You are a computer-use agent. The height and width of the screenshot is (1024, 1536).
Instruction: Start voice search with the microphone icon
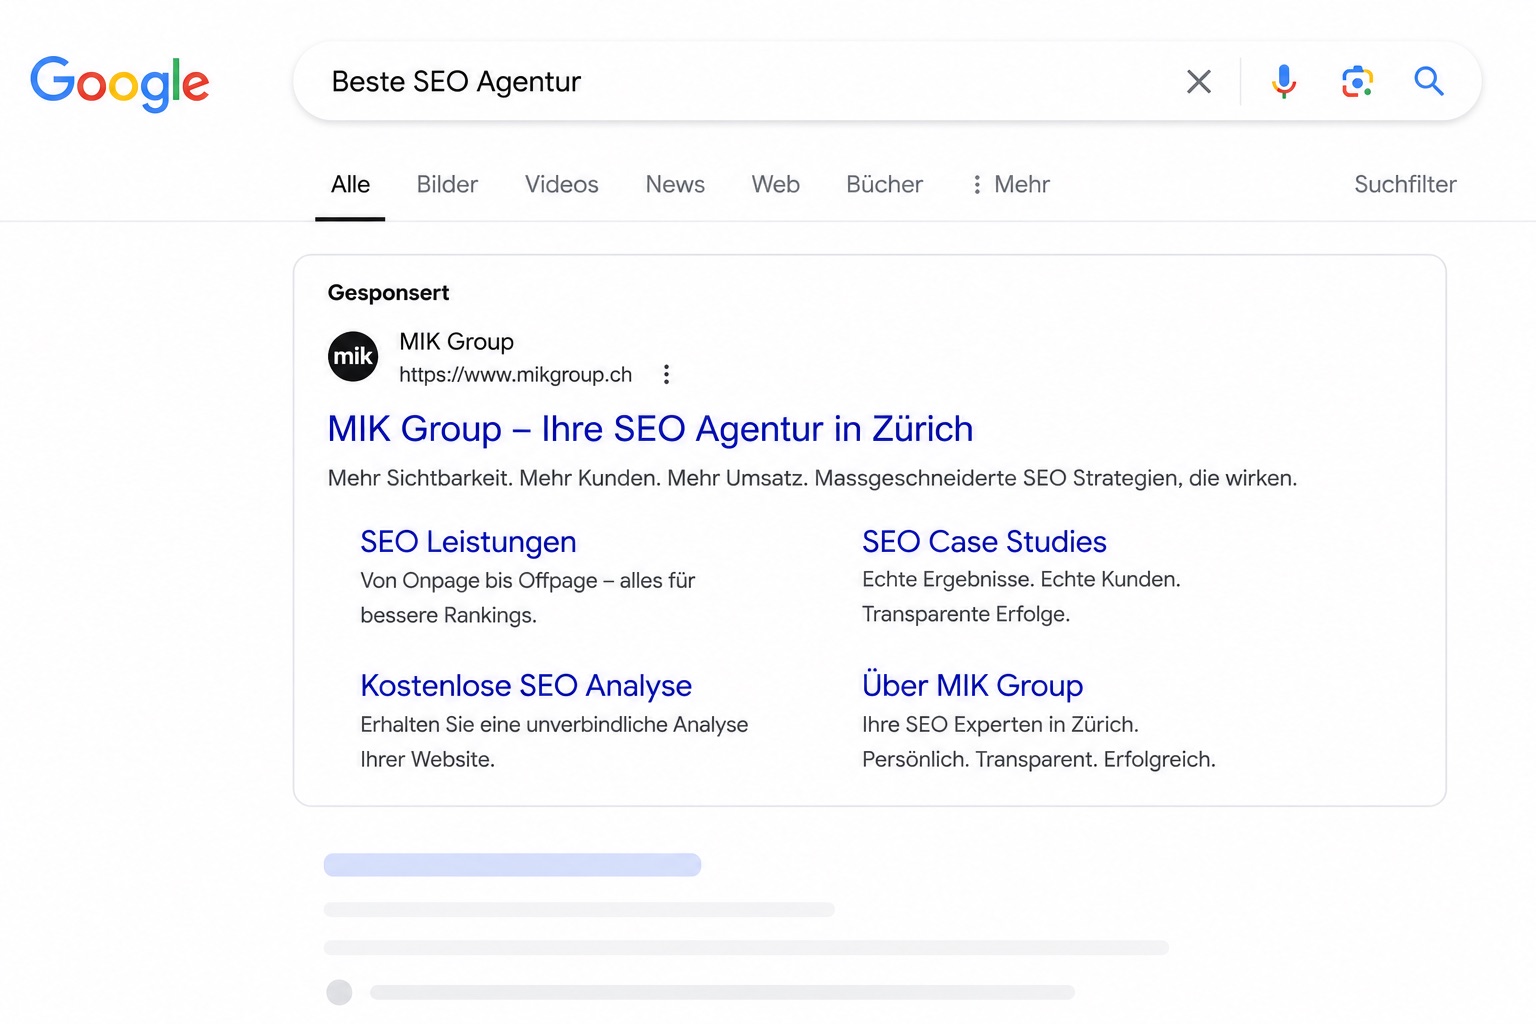coord(1284,82)
